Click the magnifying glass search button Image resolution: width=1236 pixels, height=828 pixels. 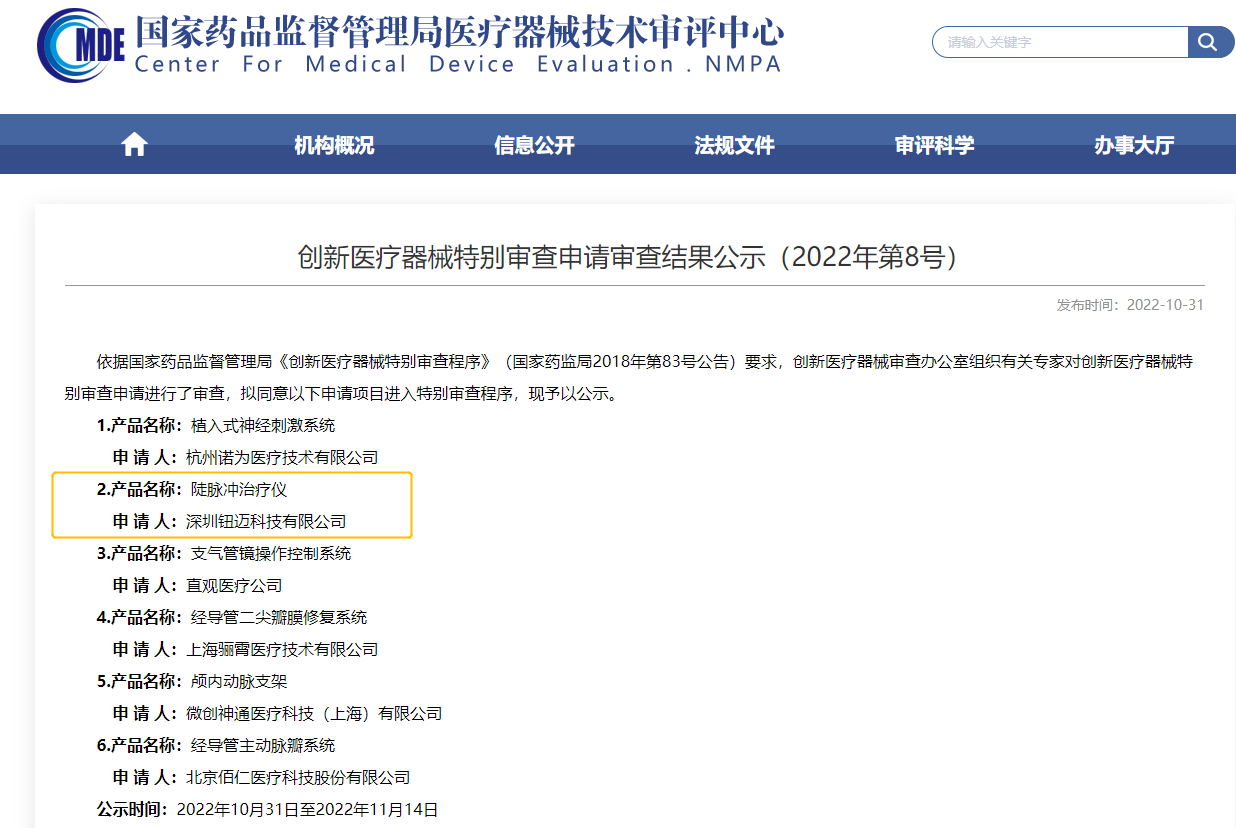1210,42
